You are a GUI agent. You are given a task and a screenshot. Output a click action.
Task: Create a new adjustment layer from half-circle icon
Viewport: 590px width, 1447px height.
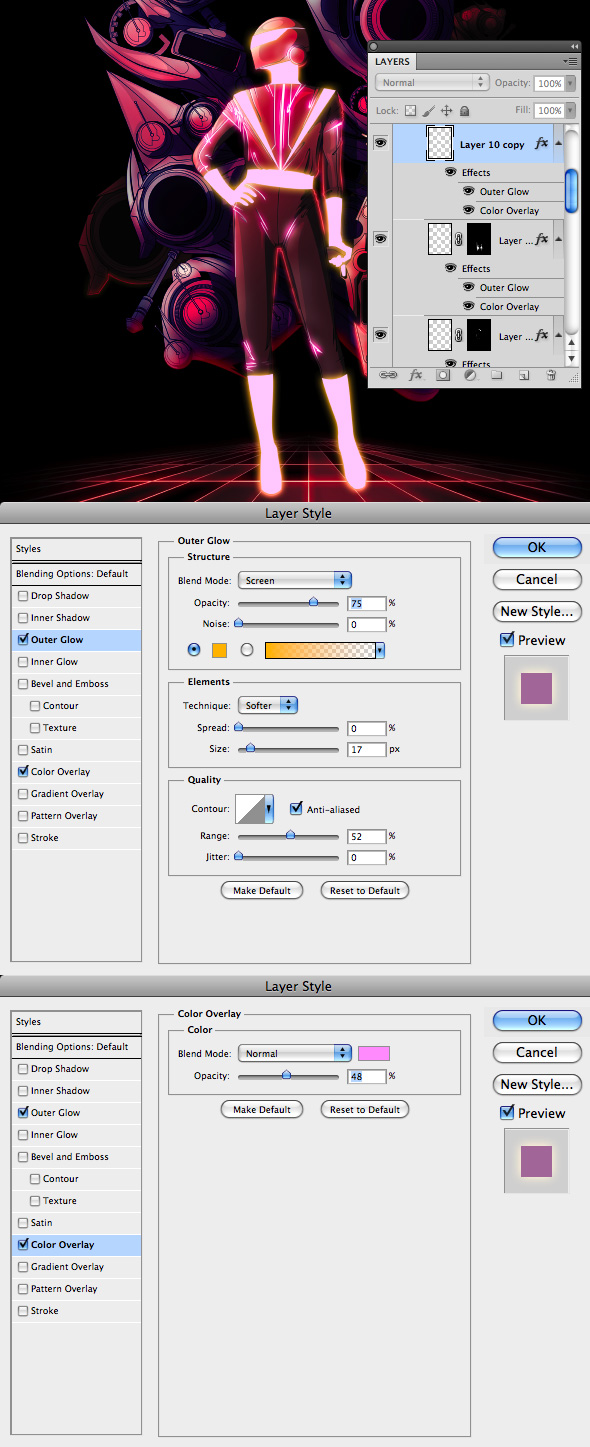[469, 376]
